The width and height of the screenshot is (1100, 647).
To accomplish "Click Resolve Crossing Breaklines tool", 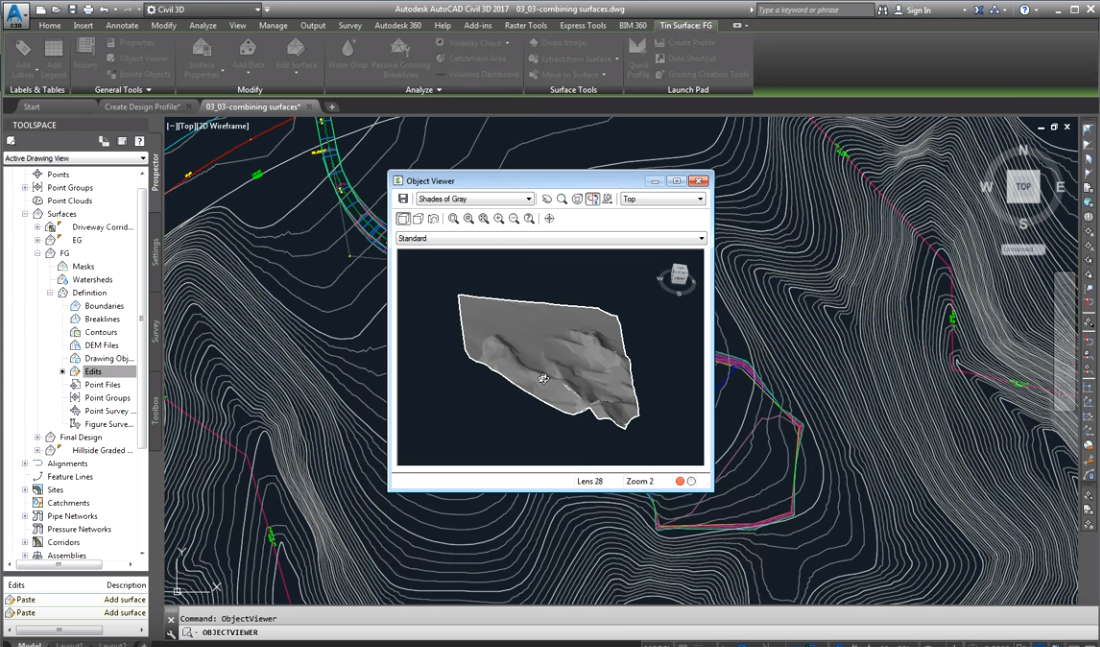I will tap(400, 58).
